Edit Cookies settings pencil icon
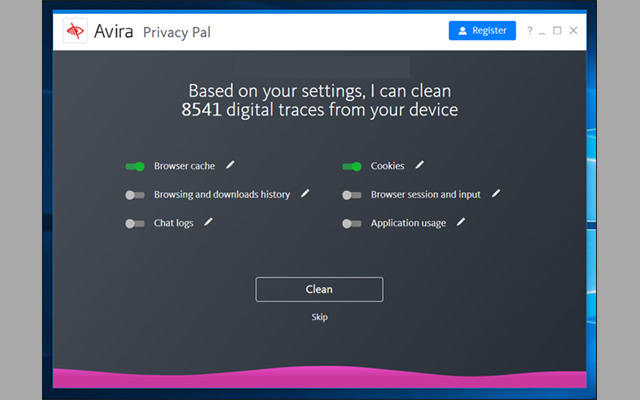Screen dimensions: 640x400 420,165
